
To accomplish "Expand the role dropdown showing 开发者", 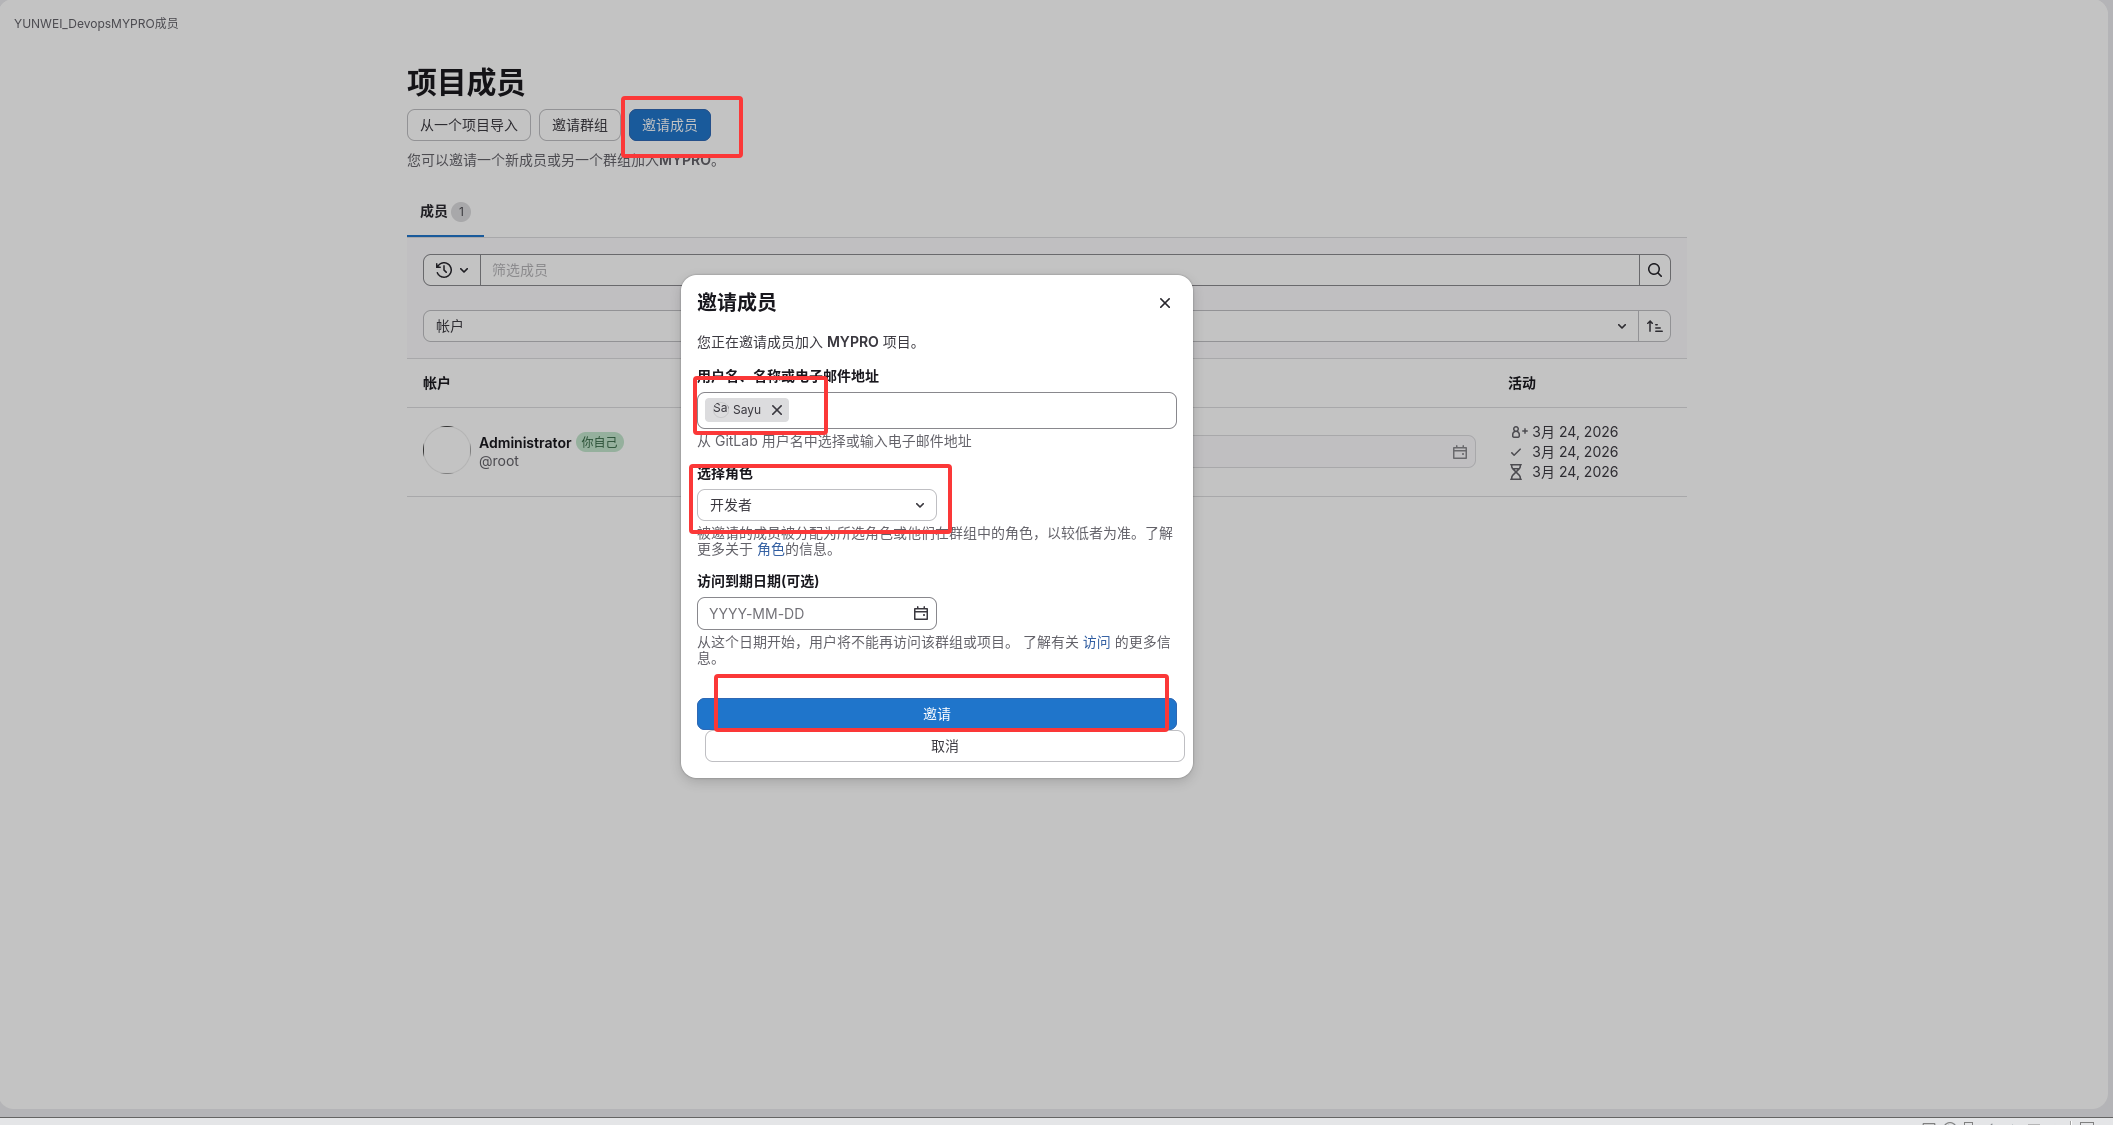I will (816, 505).
